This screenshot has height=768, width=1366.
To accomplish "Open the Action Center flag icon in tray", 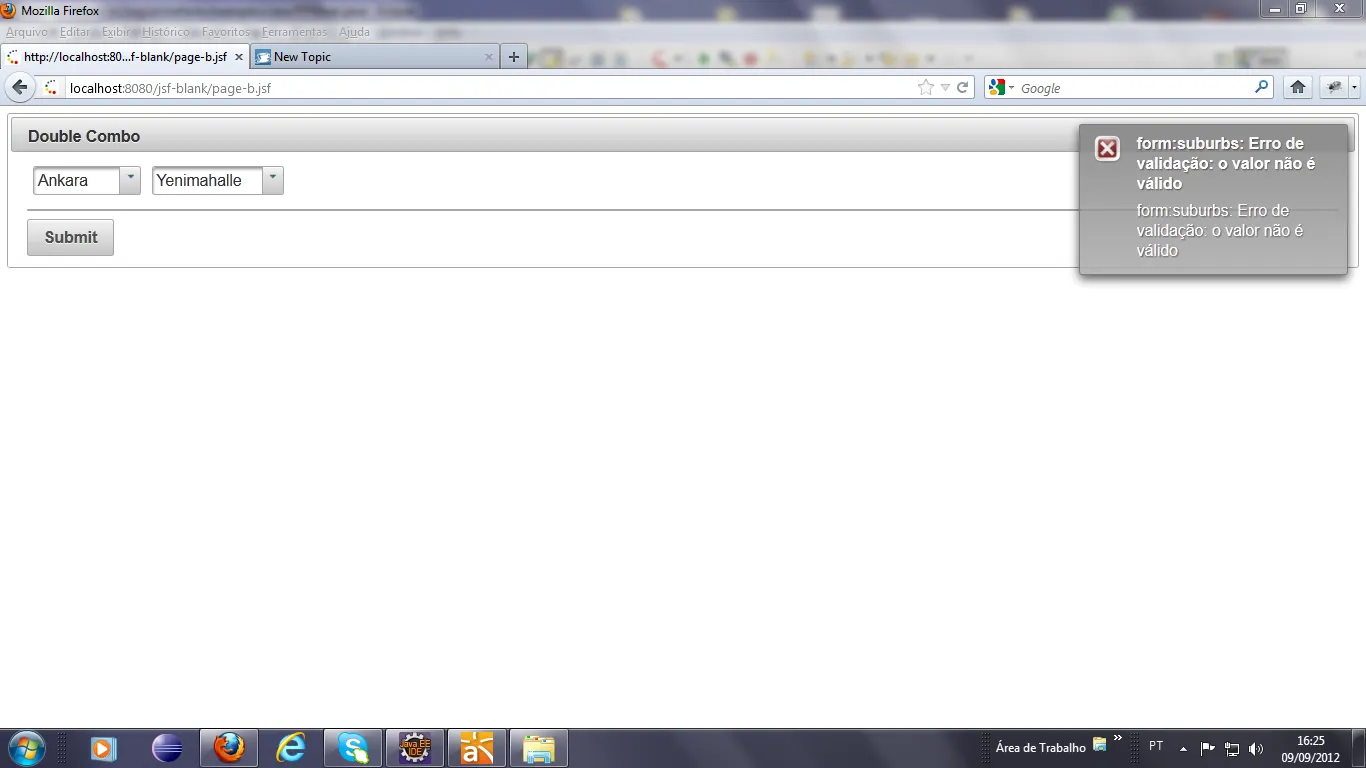I will click(x=1207, y=748).
